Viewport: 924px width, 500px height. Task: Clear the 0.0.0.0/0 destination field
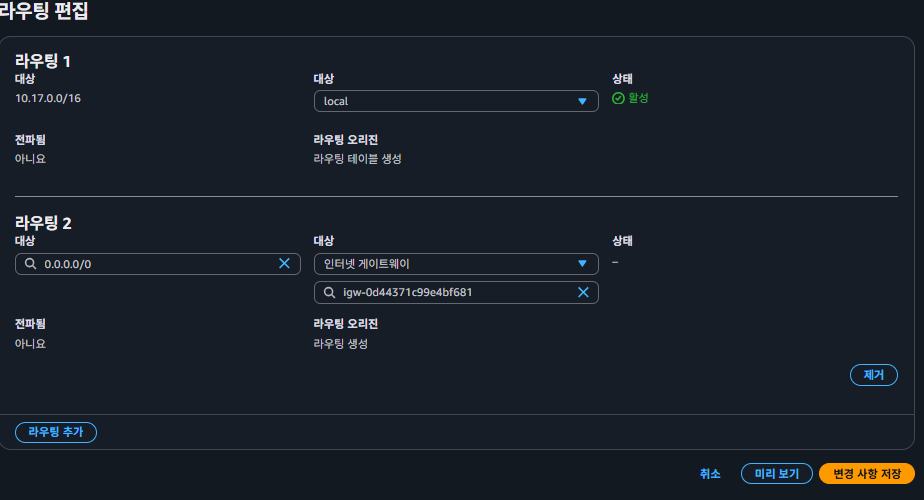284,263
